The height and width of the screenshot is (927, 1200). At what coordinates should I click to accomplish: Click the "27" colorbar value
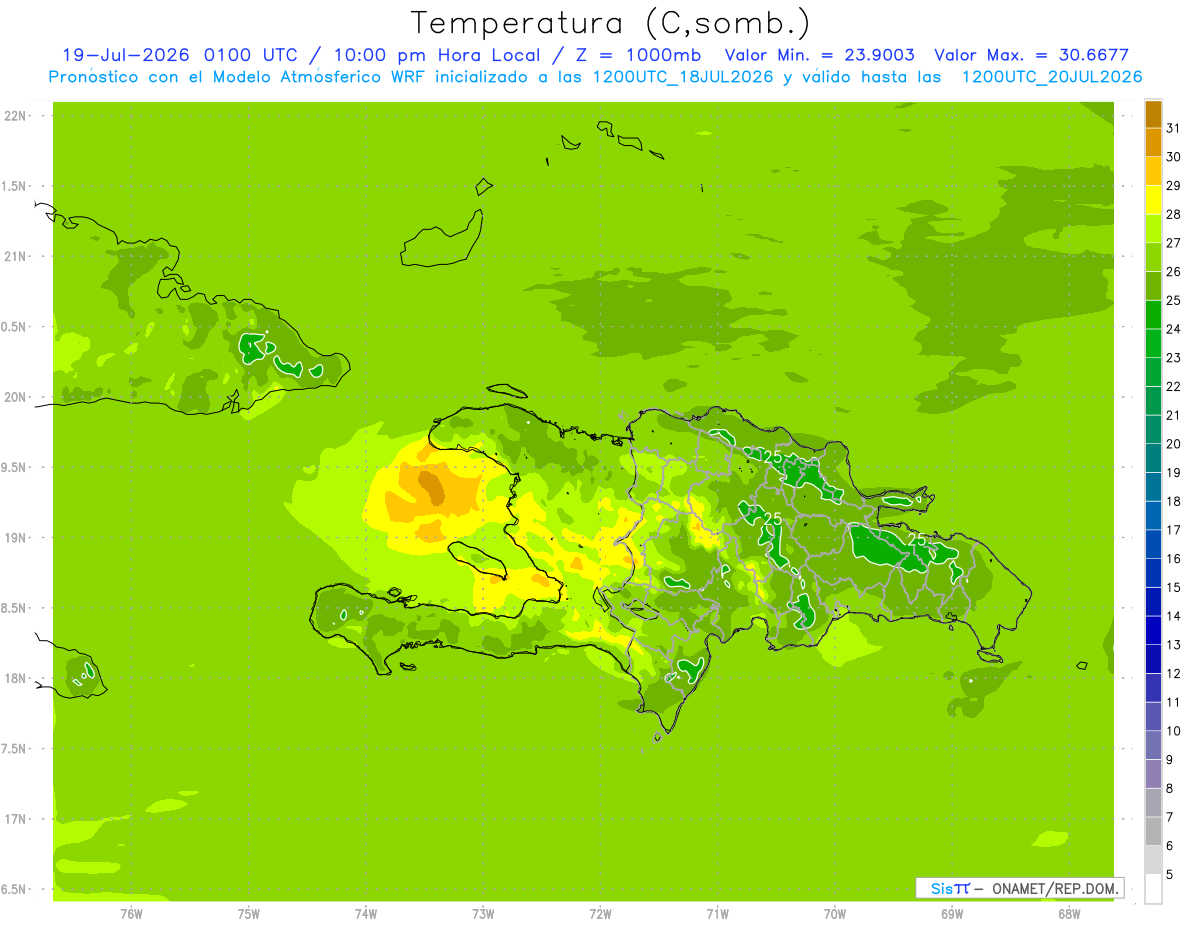point(1174,243)
